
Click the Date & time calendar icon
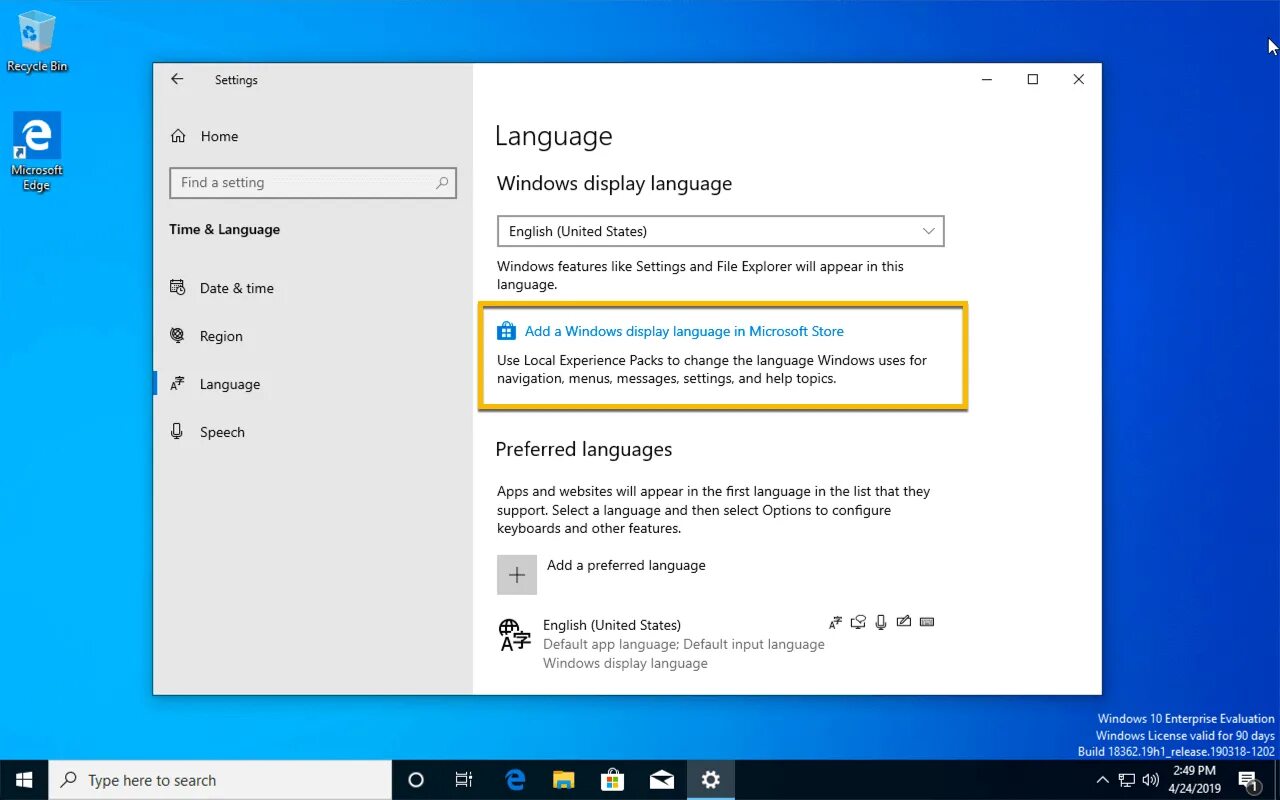[178, 288]
